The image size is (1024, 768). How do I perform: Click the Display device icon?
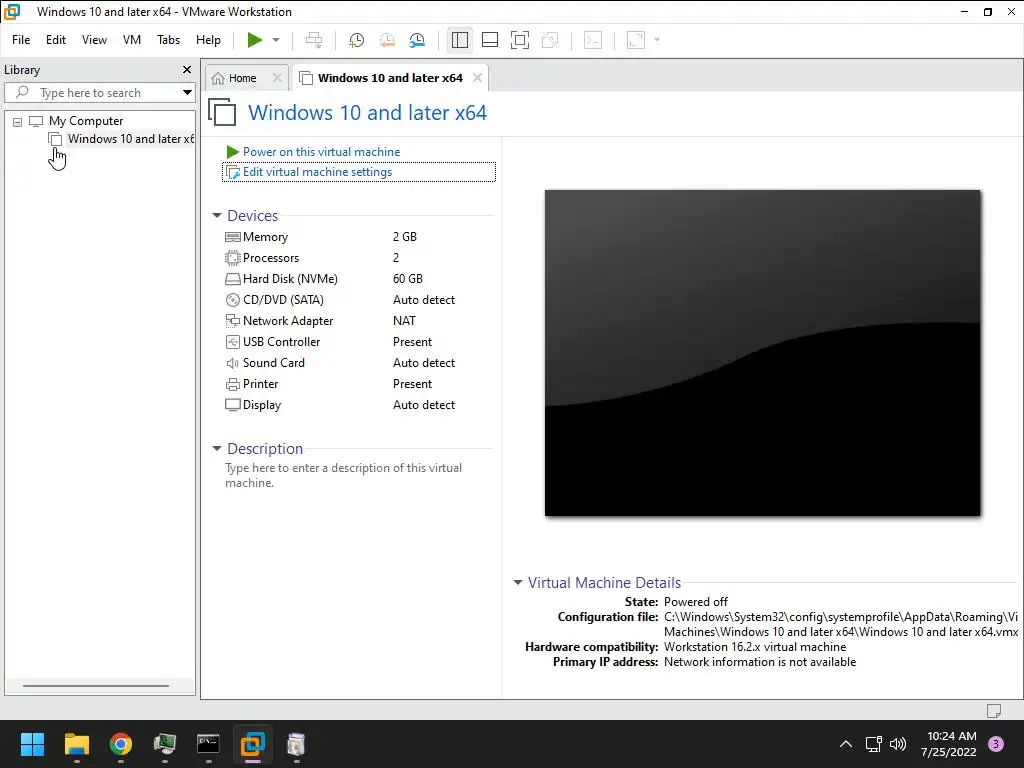(x=232, y=405)
